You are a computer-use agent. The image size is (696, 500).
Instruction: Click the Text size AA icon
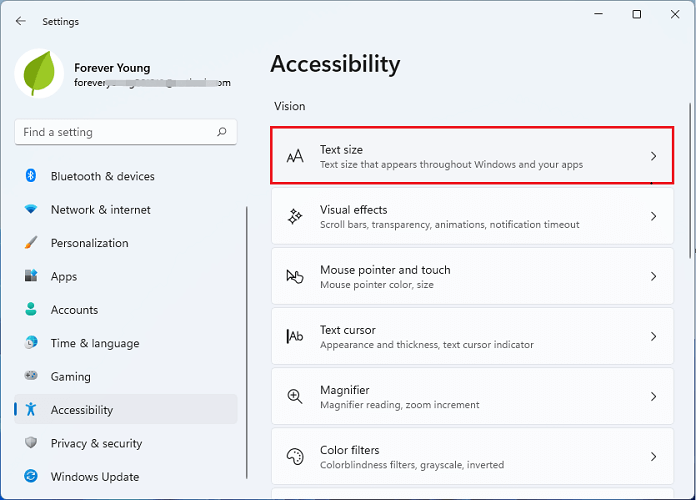pos(295,156)
